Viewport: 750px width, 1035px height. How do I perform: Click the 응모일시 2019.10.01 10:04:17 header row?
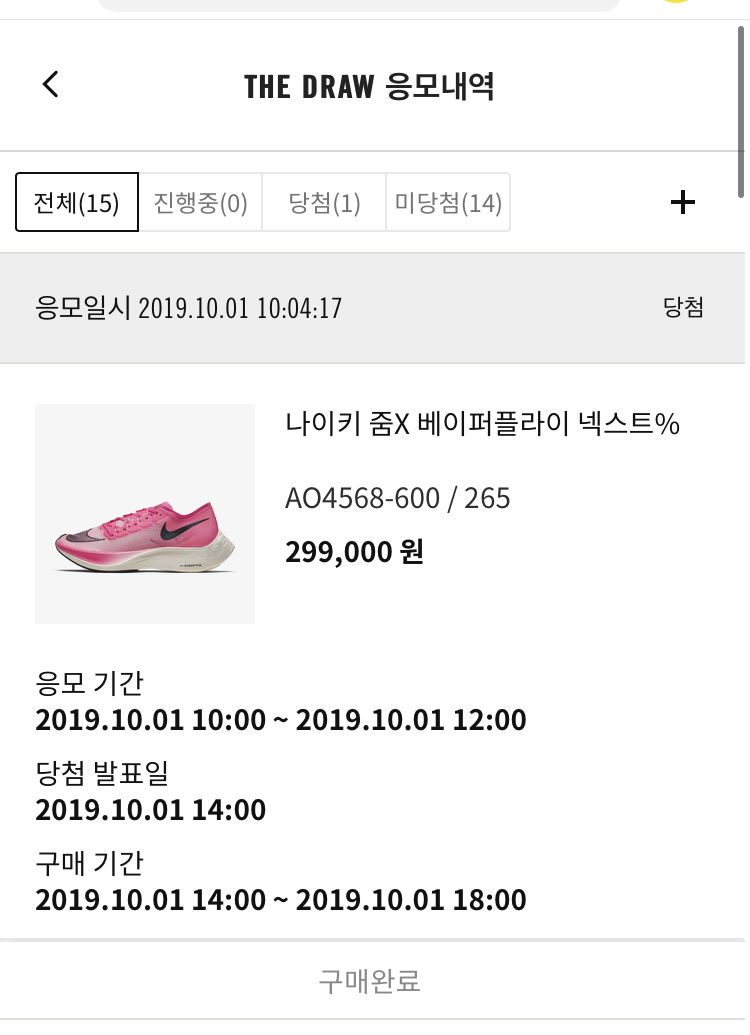tap(372, 308)
